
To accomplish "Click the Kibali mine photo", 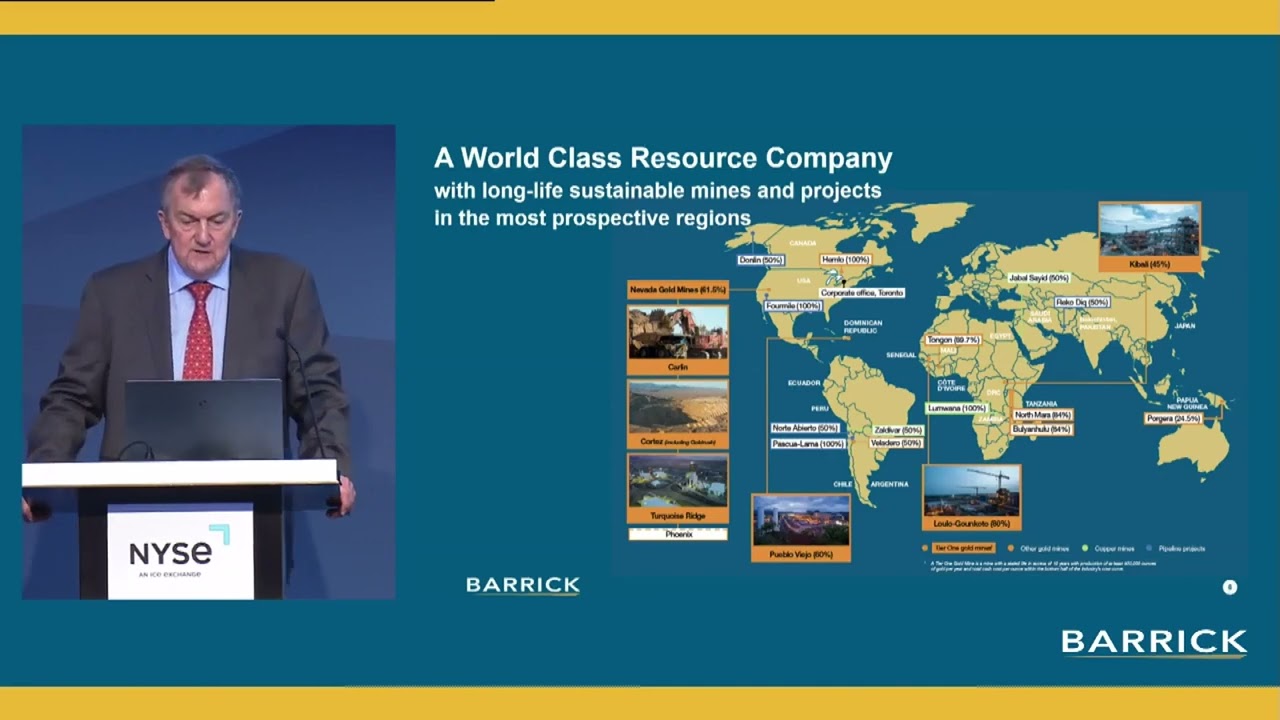I will point(1149,230).
